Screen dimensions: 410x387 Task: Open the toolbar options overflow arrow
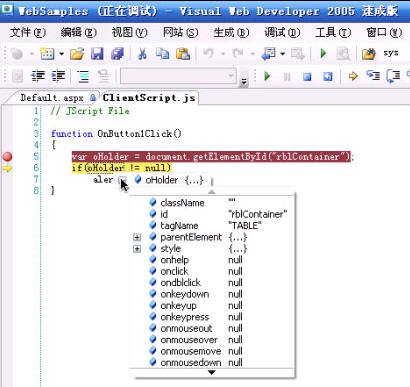[244, 81]
